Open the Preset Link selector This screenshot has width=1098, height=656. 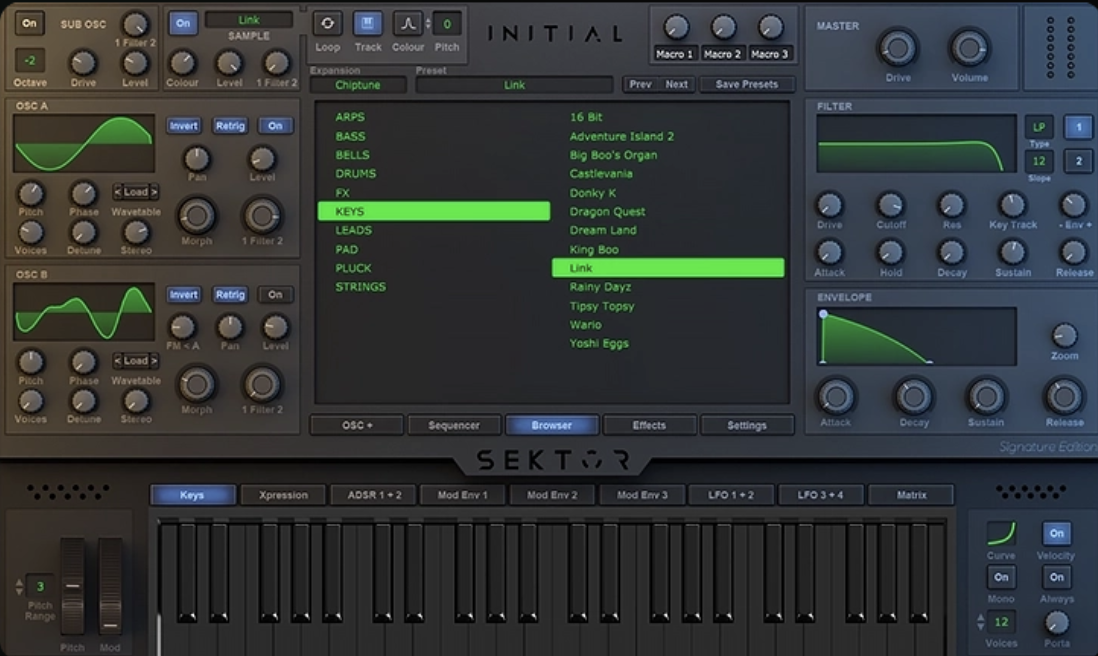515,85
